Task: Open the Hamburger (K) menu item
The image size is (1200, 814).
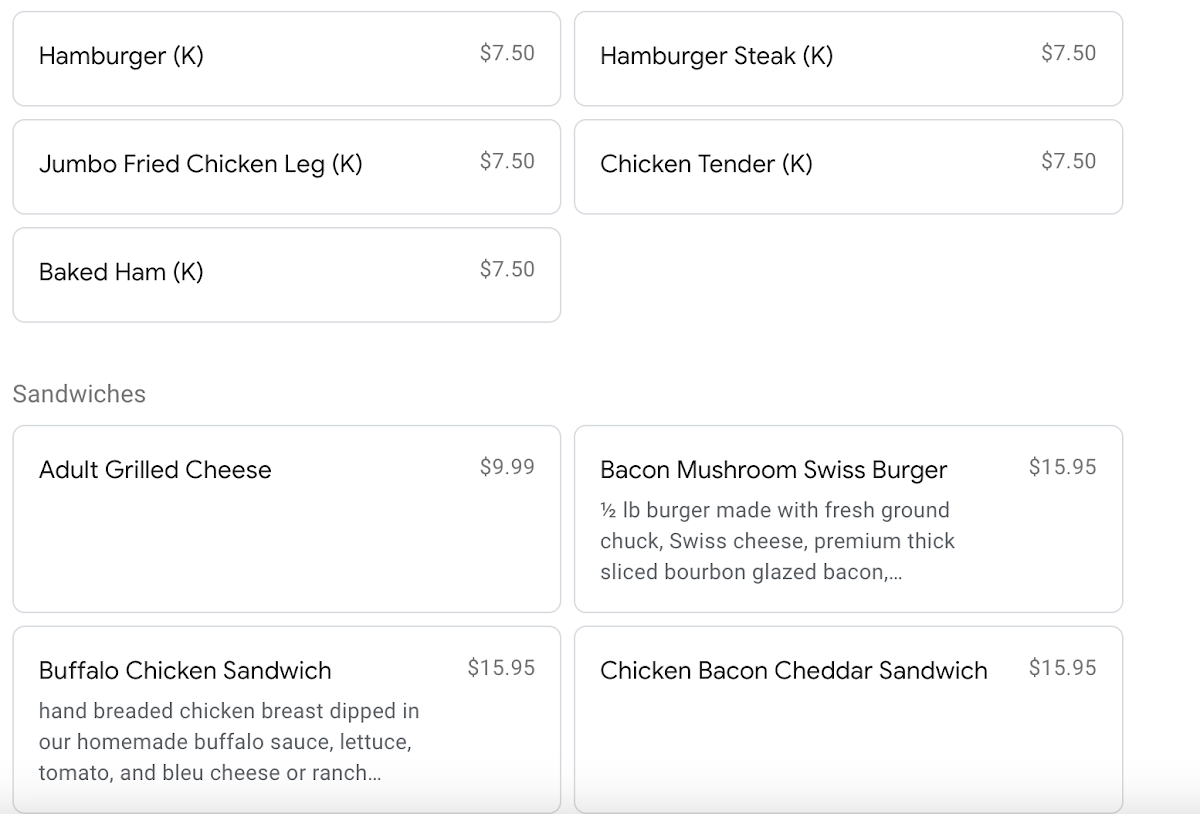Action: pos(286,58)
